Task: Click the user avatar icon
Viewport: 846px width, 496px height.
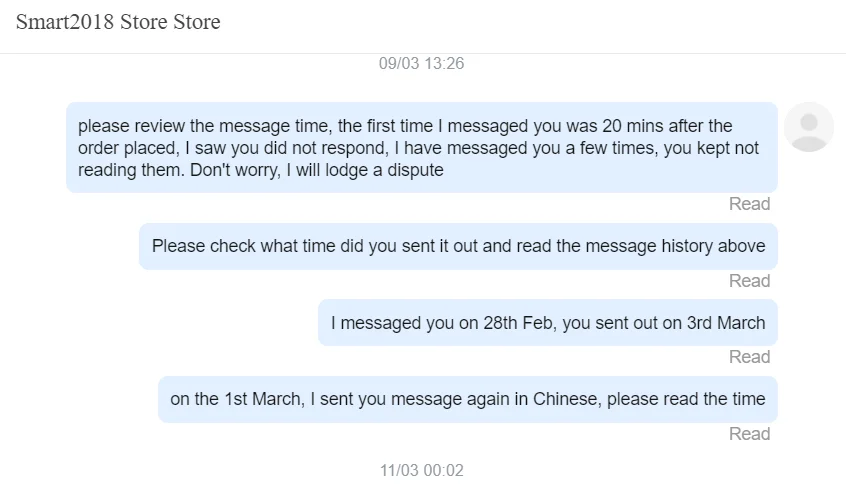Action: pyautogui.click(x=808, y=127)
